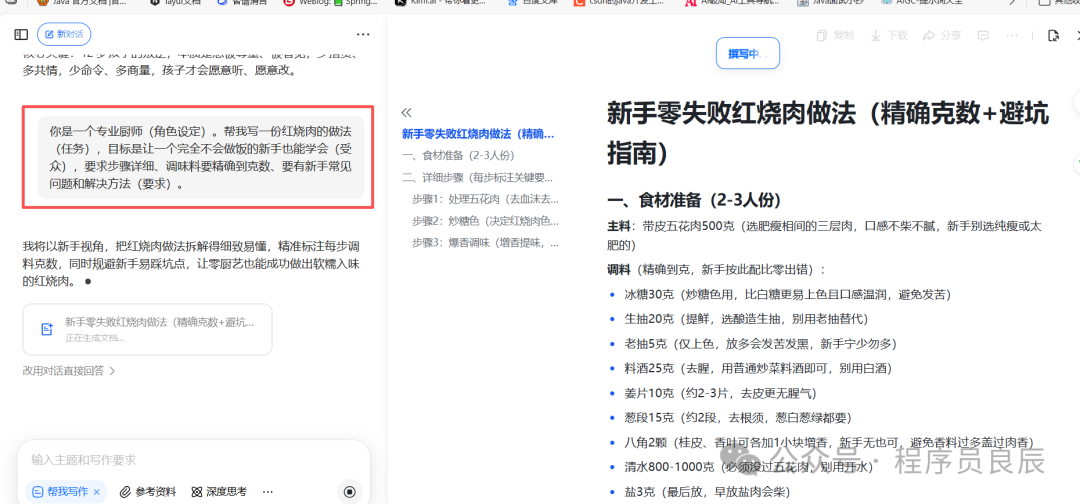Remove 帮我写作 chip with its x

pos(97,492)
